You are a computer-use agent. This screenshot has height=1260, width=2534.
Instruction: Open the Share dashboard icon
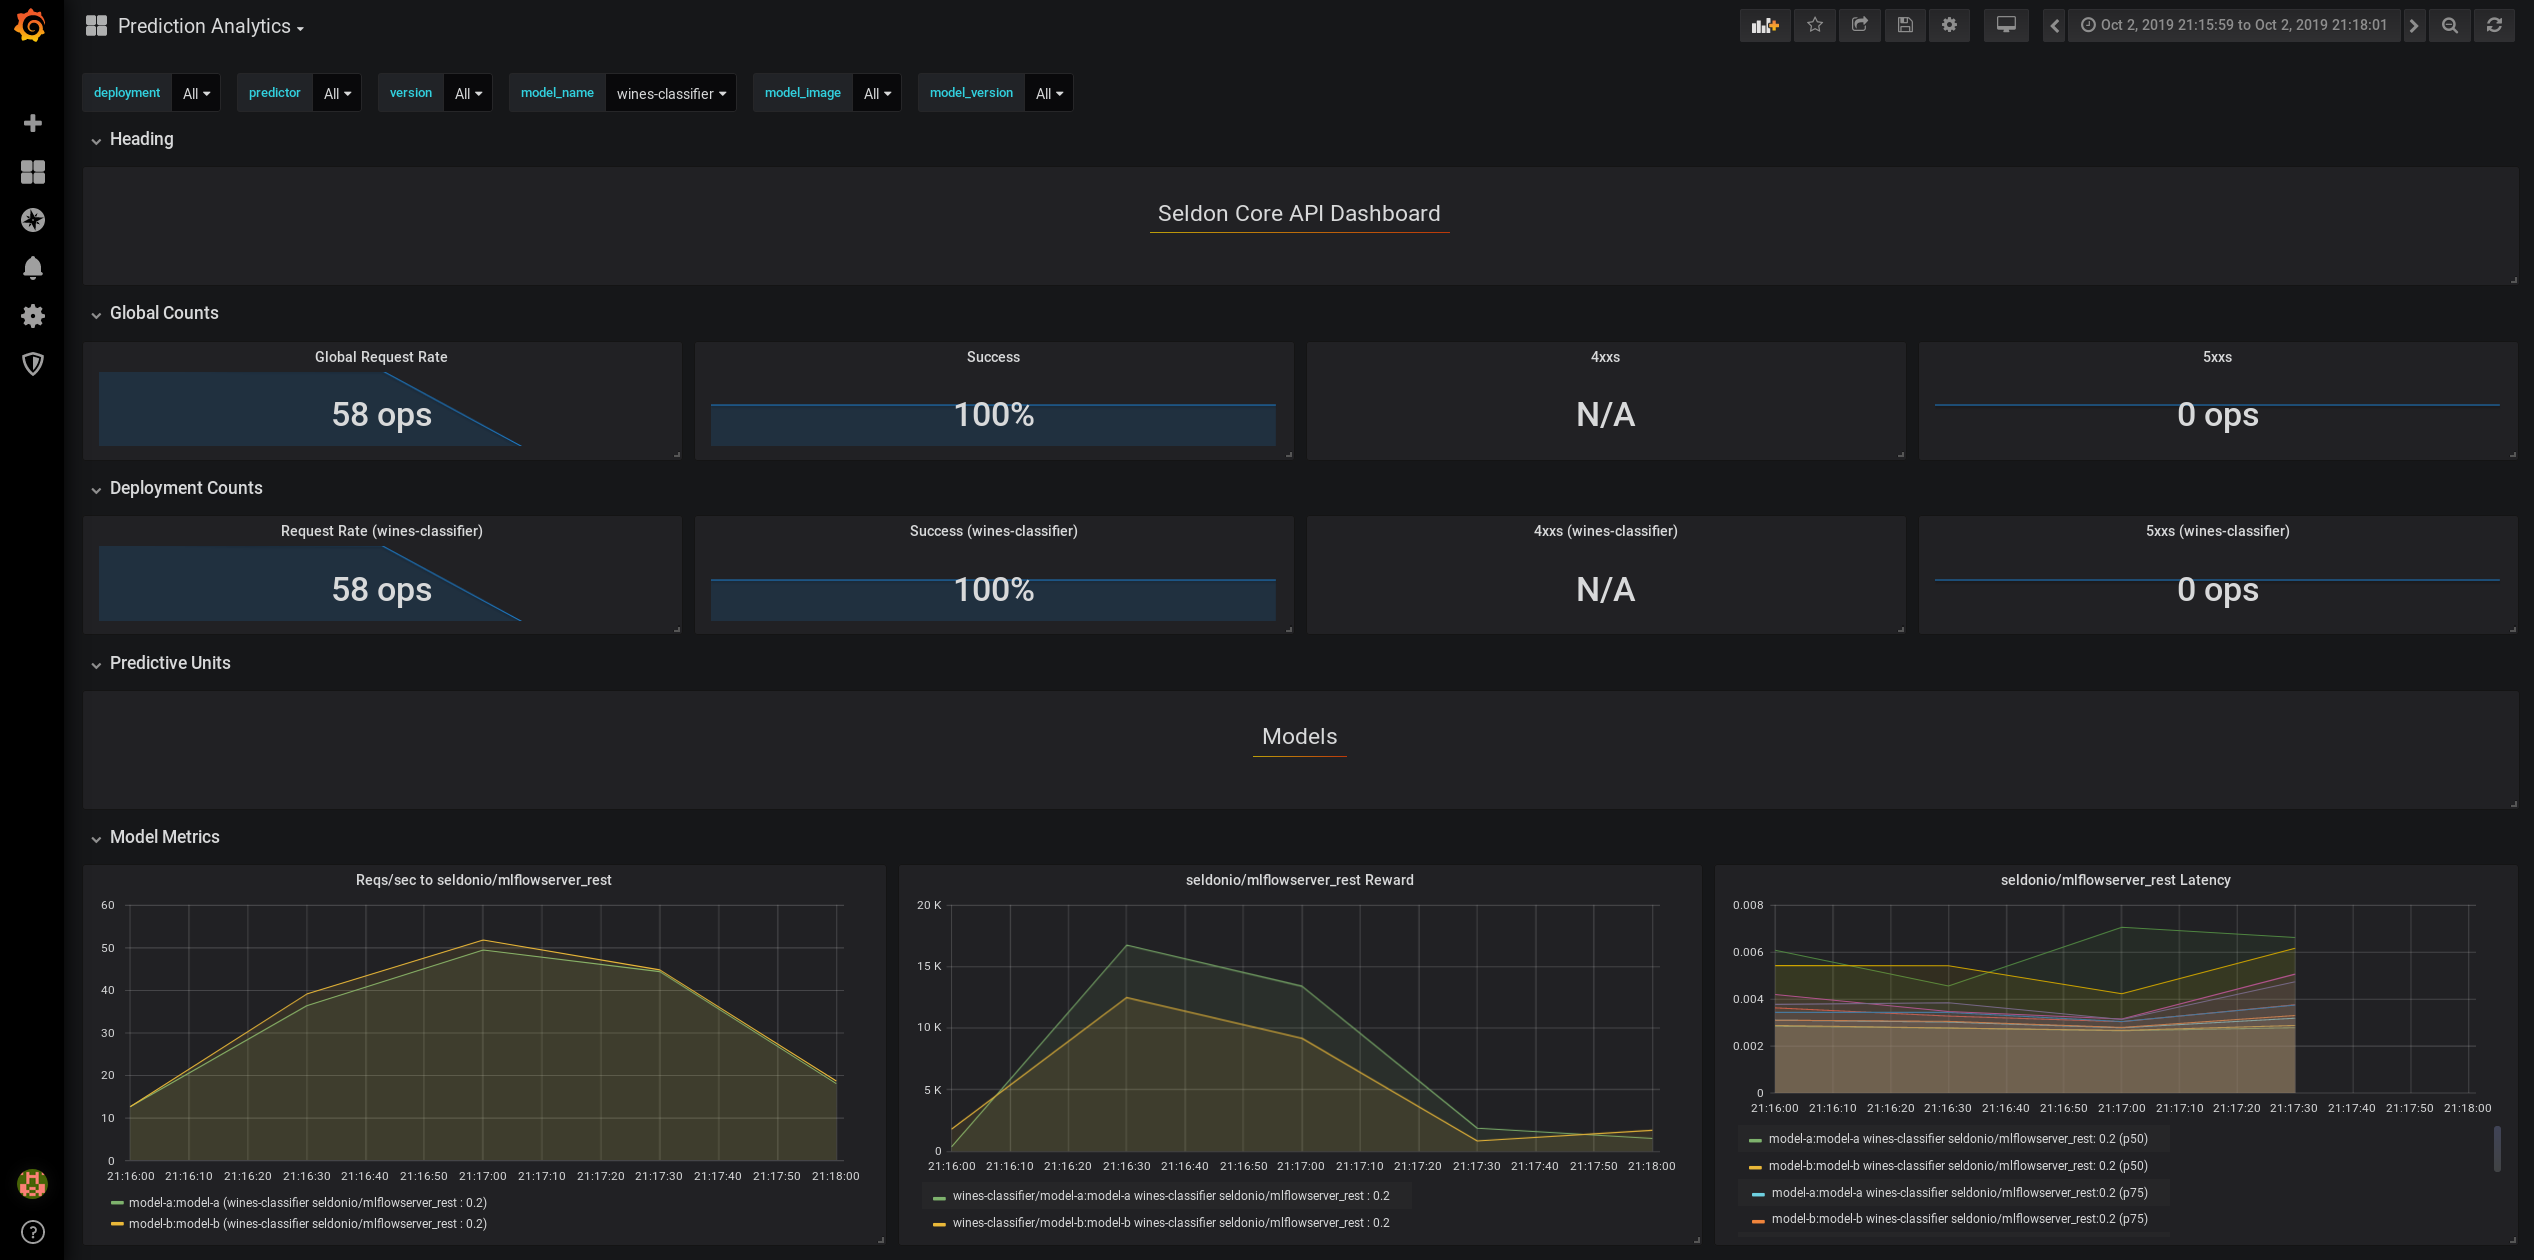click(1859, 25)
